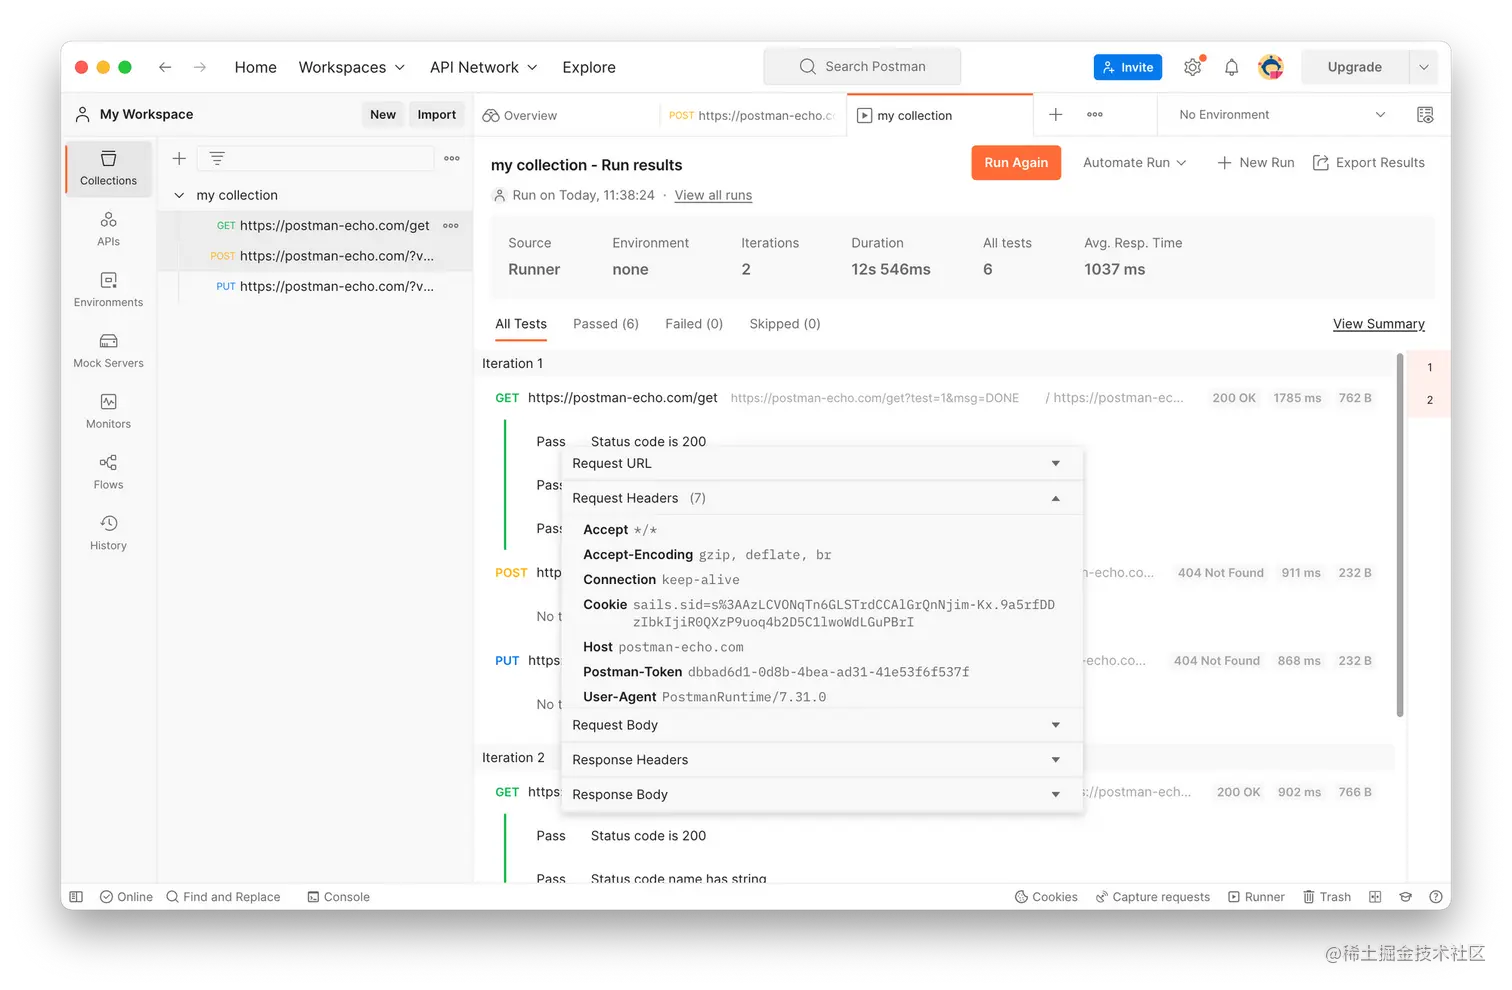
Task: Open API Network dropdown menu
Action: click(484, 67)
